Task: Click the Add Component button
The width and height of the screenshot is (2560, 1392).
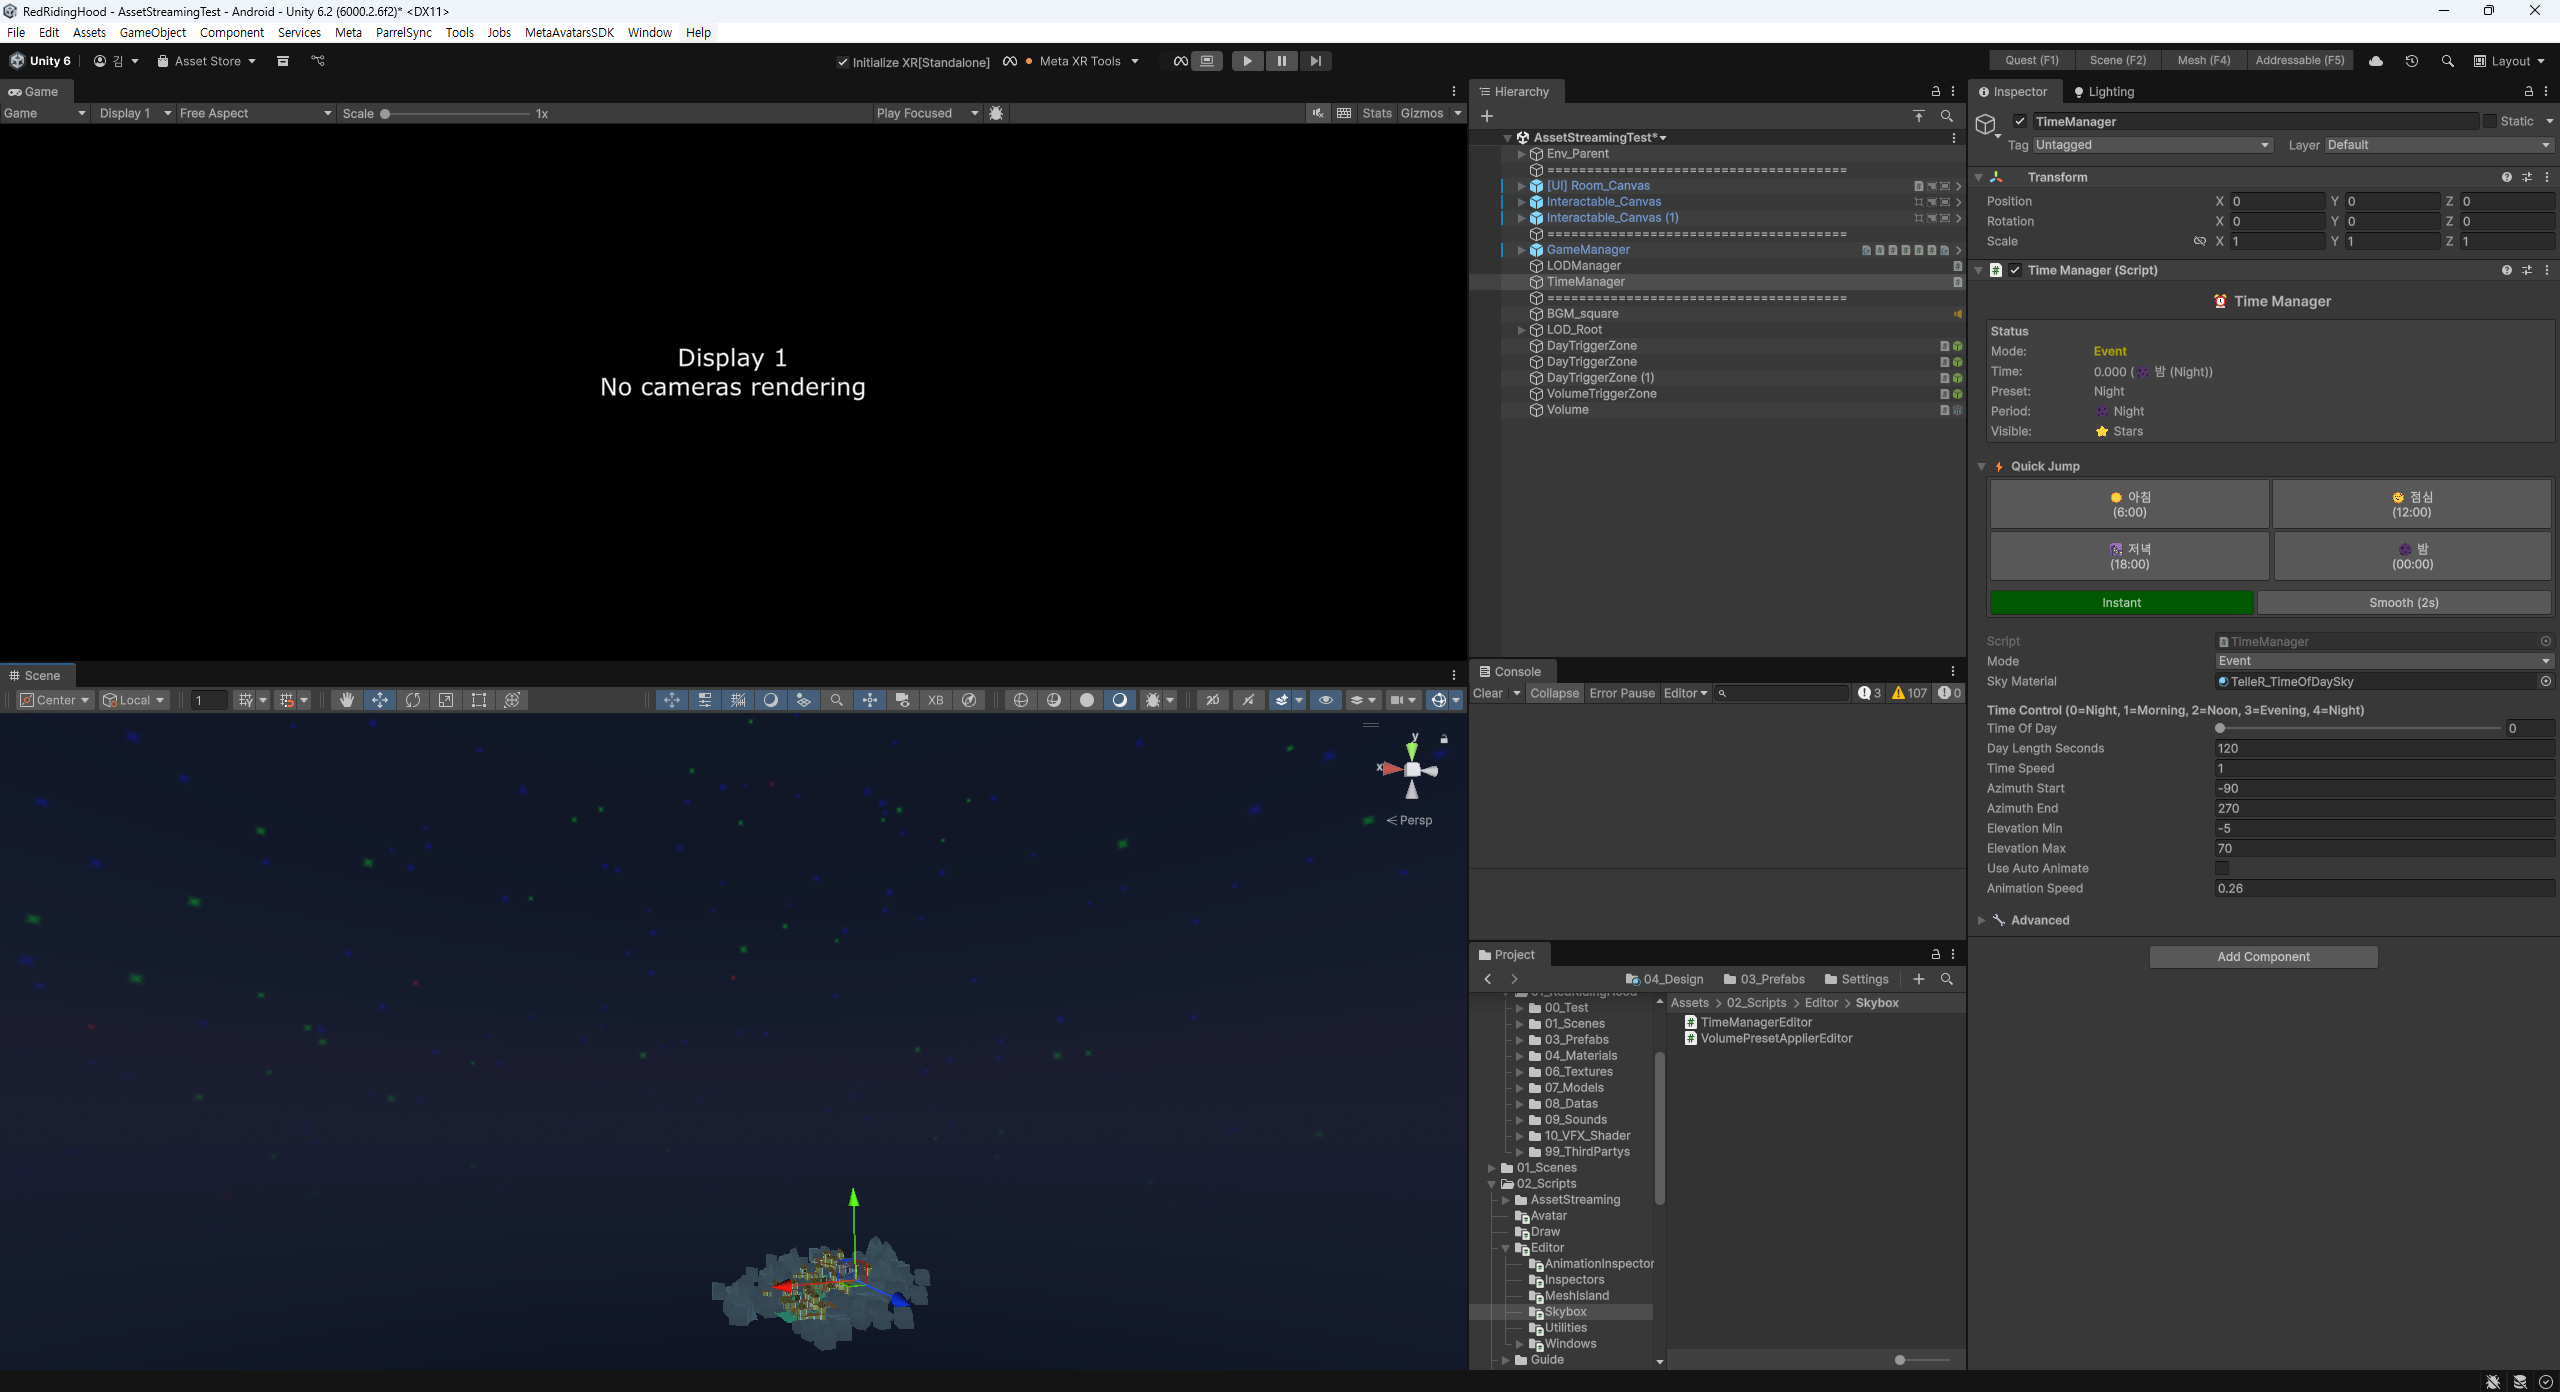Action: coord(2263,957)
